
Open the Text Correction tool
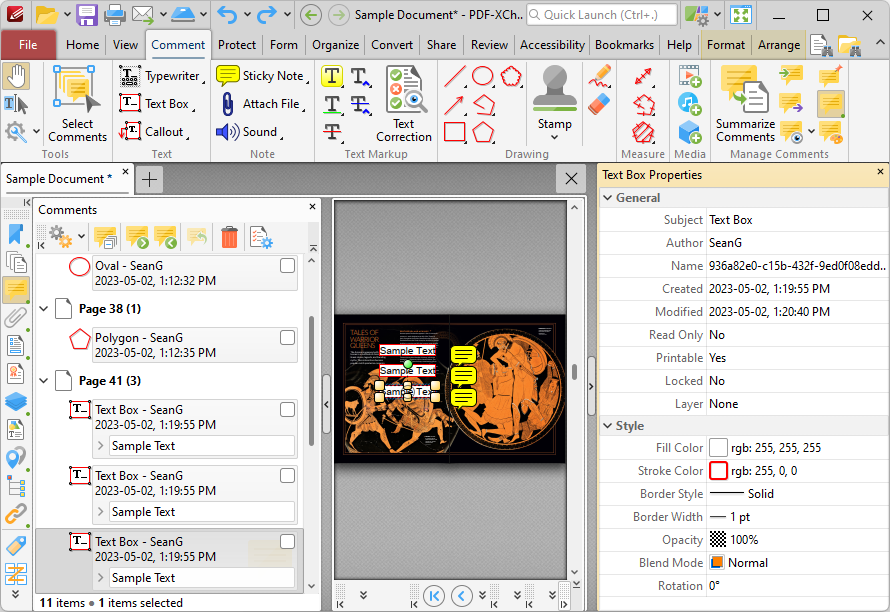point(404,103)
